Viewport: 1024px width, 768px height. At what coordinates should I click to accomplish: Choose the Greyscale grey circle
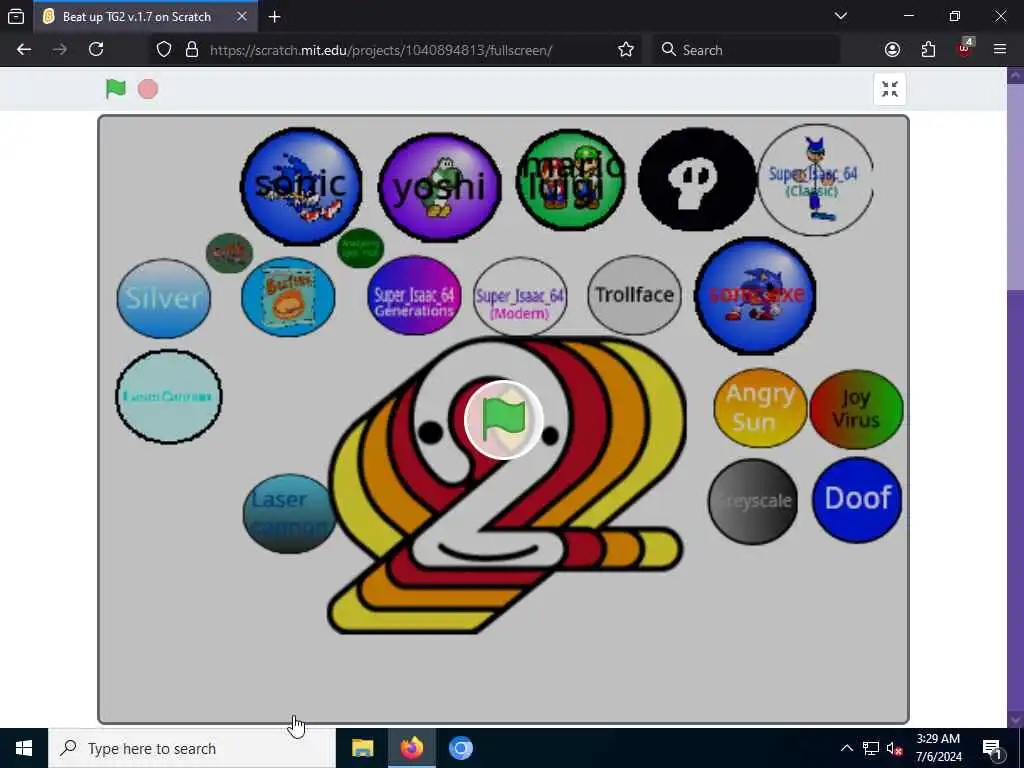(753, 502)
